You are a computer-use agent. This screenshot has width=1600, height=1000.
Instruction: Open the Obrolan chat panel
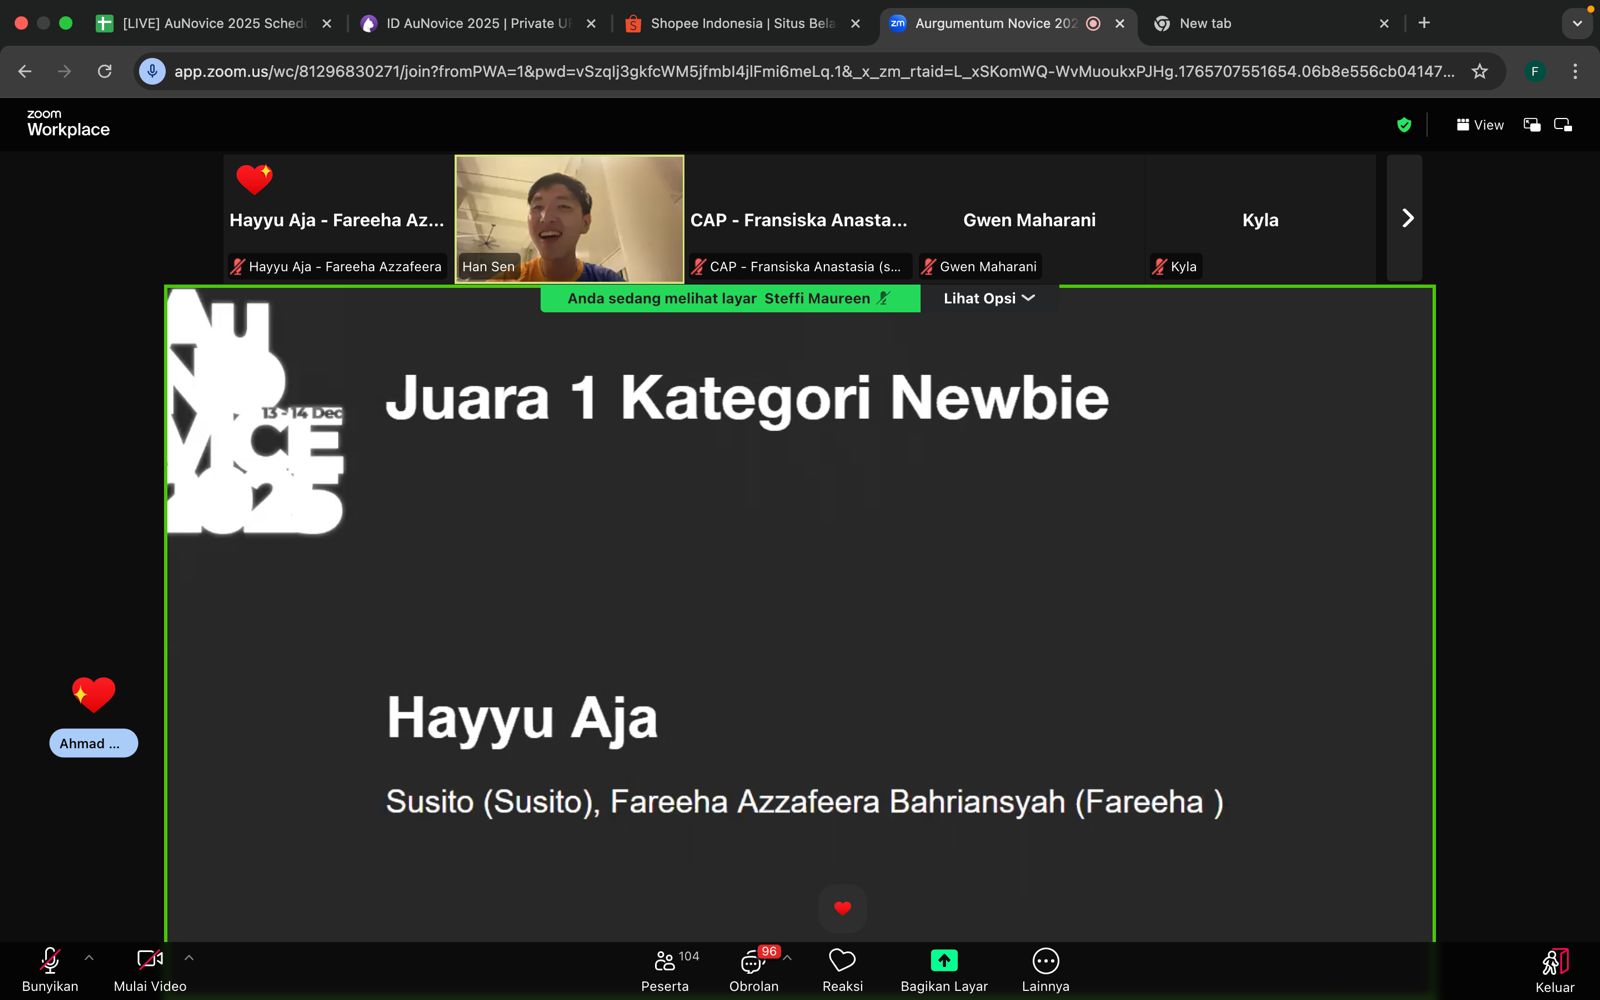pyautogui.click(x=753, y=970)
